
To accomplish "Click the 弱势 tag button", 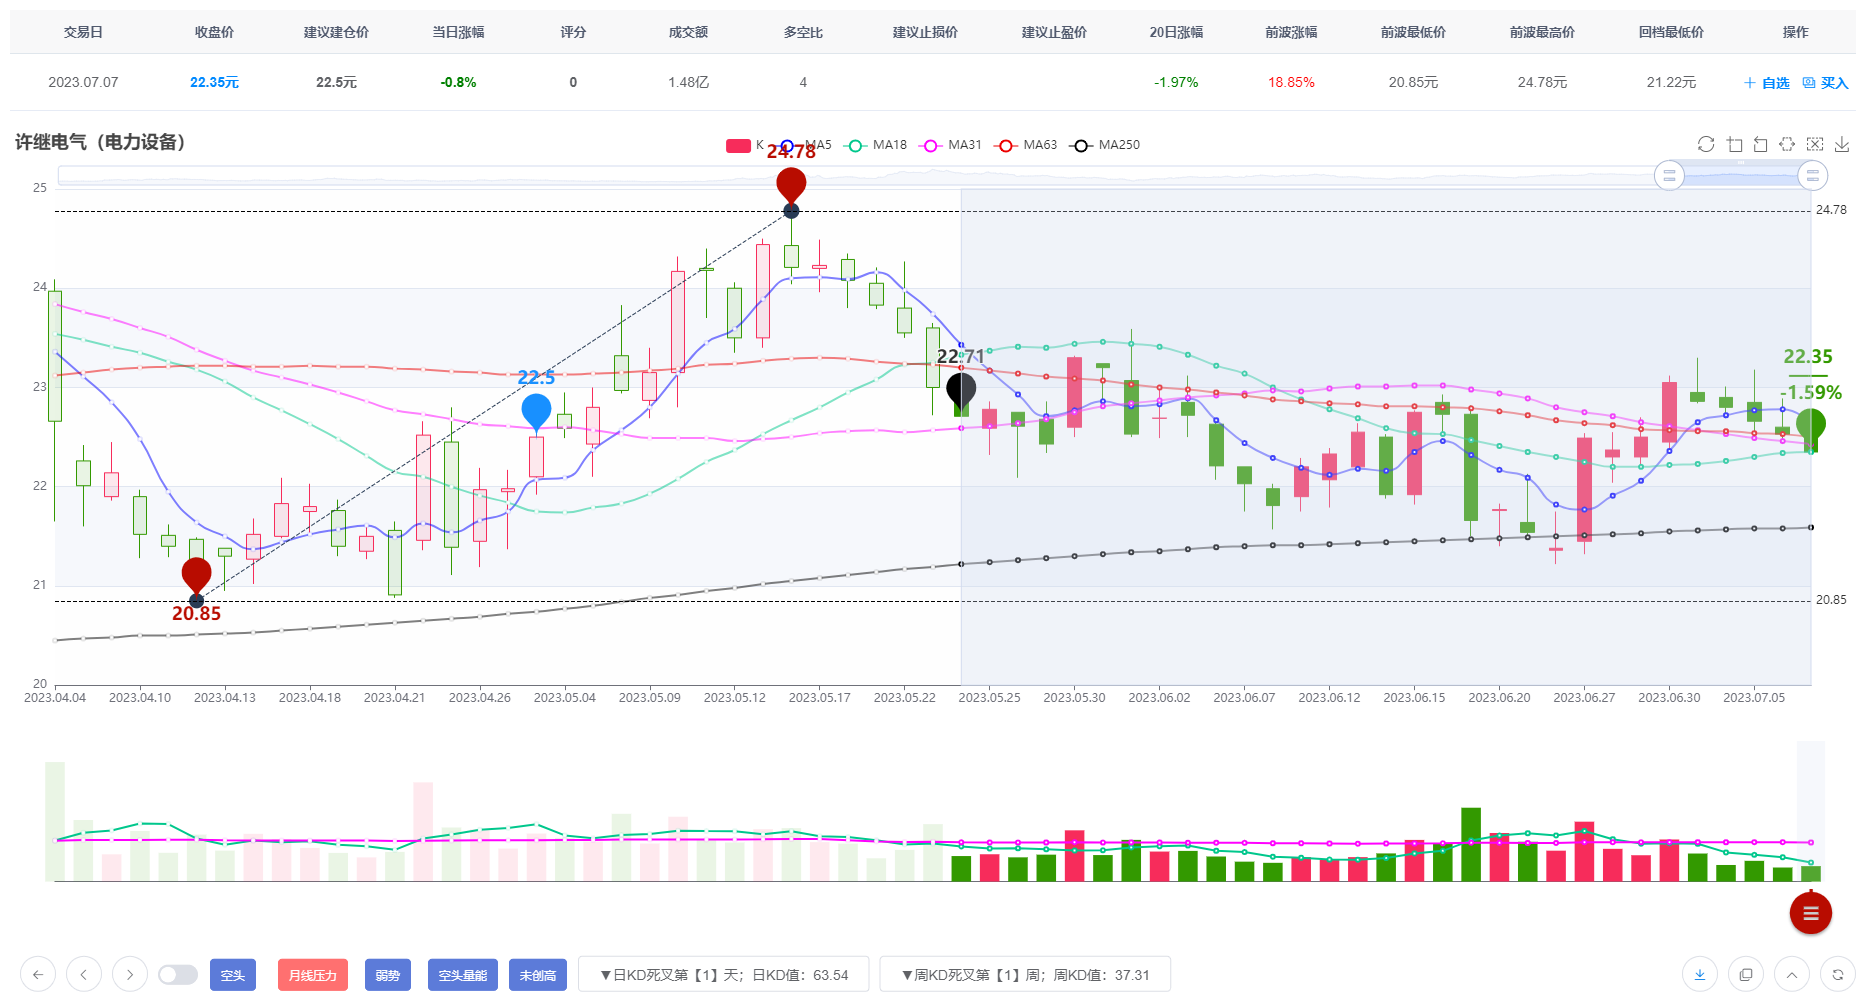I will click(x=388, y=975).
